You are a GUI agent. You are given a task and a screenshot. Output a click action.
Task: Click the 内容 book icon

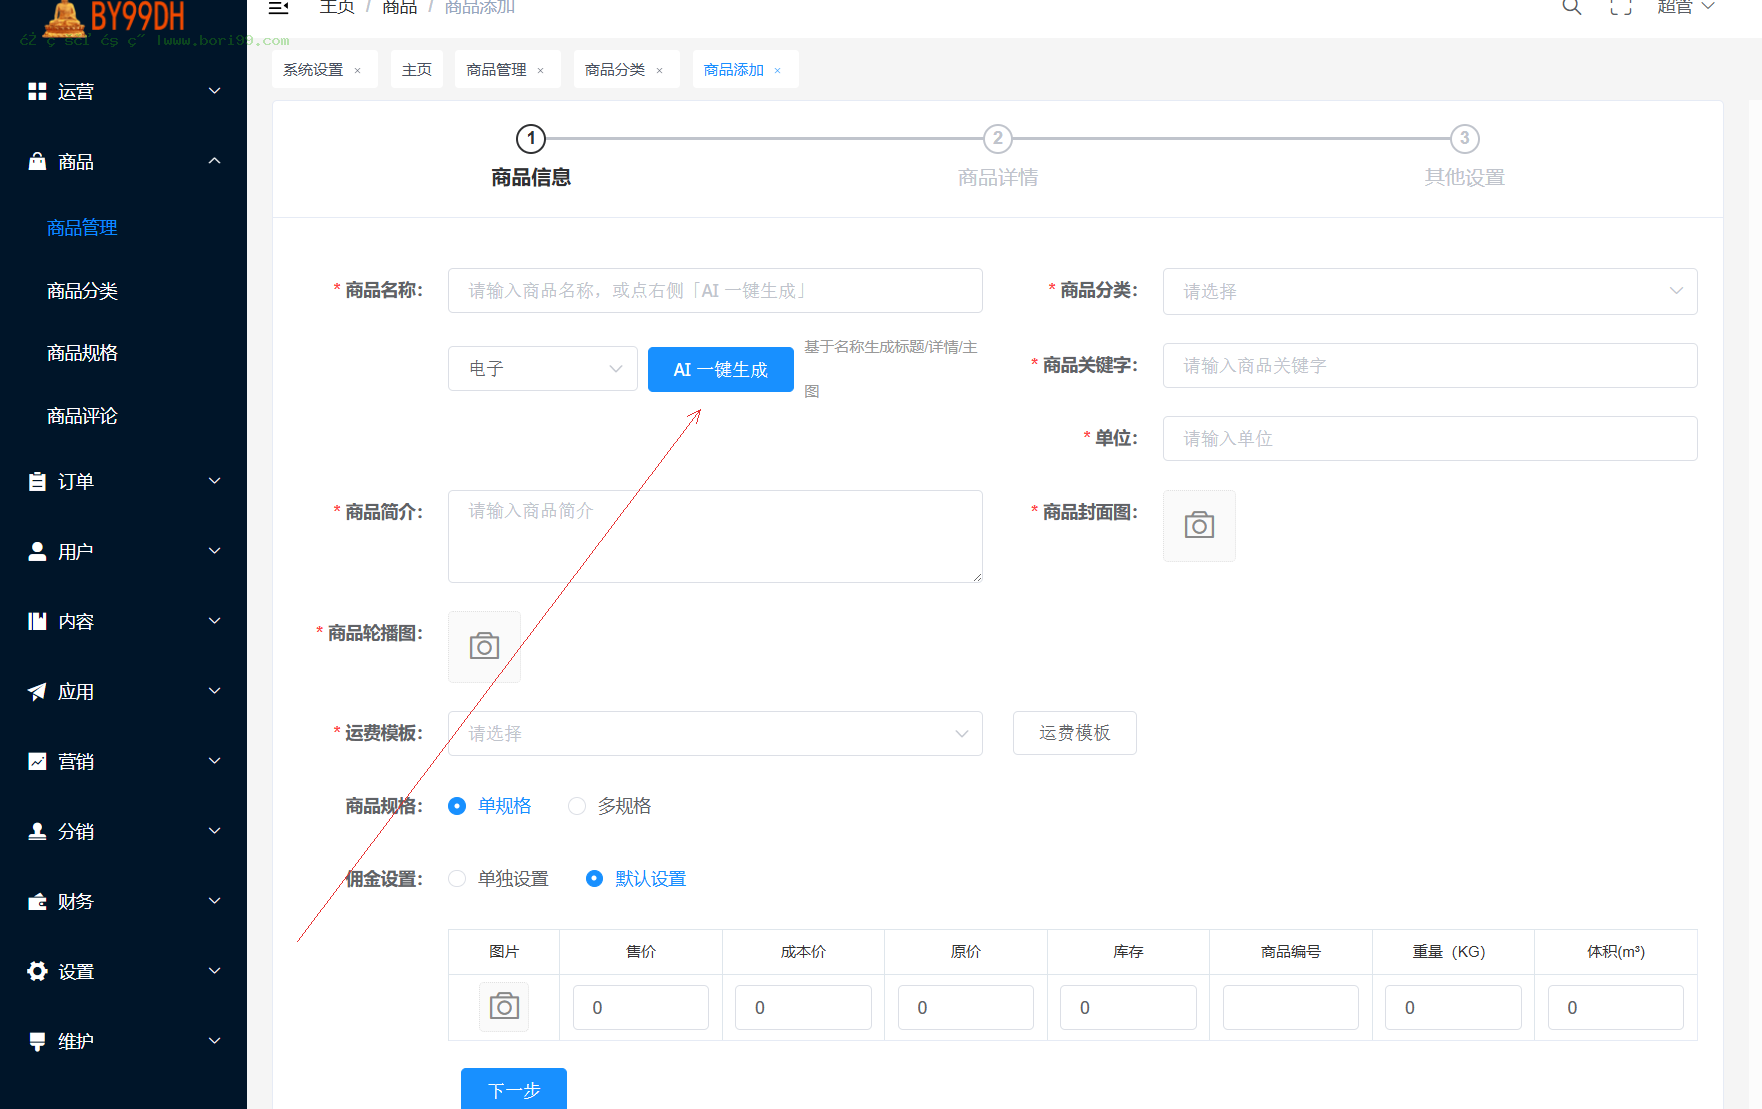coord(37,621)
